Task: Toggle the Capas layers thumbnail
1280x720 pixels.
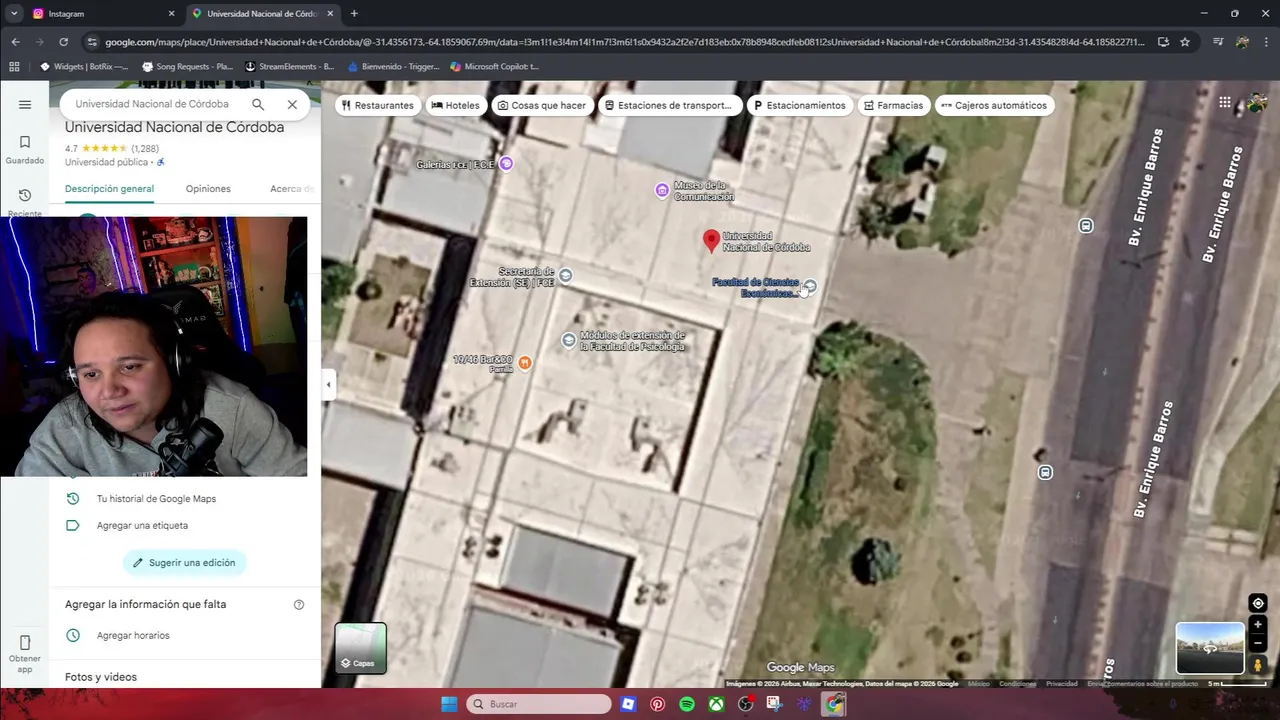Action: pos(360,648)
